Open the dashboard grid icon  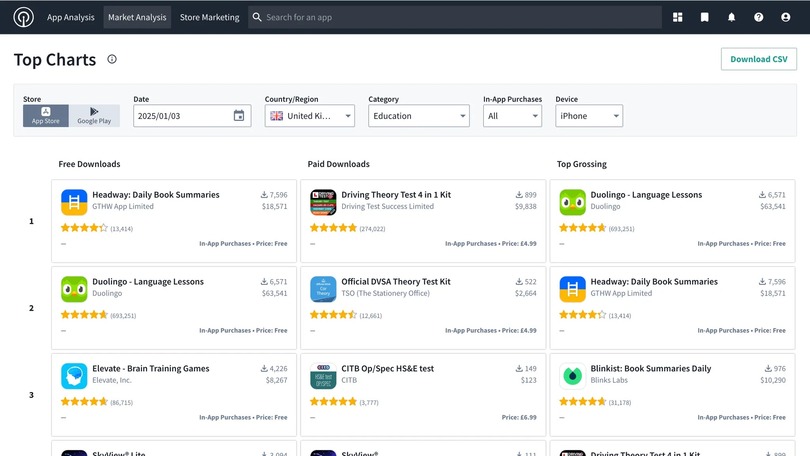click(x=678, y=17)
